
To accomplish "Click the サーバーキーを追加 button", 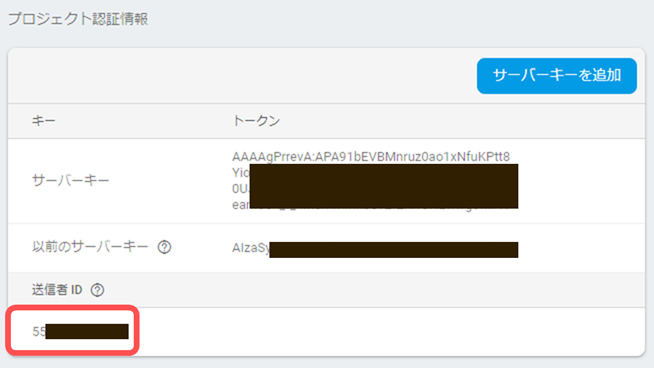I will pos(556,76).
